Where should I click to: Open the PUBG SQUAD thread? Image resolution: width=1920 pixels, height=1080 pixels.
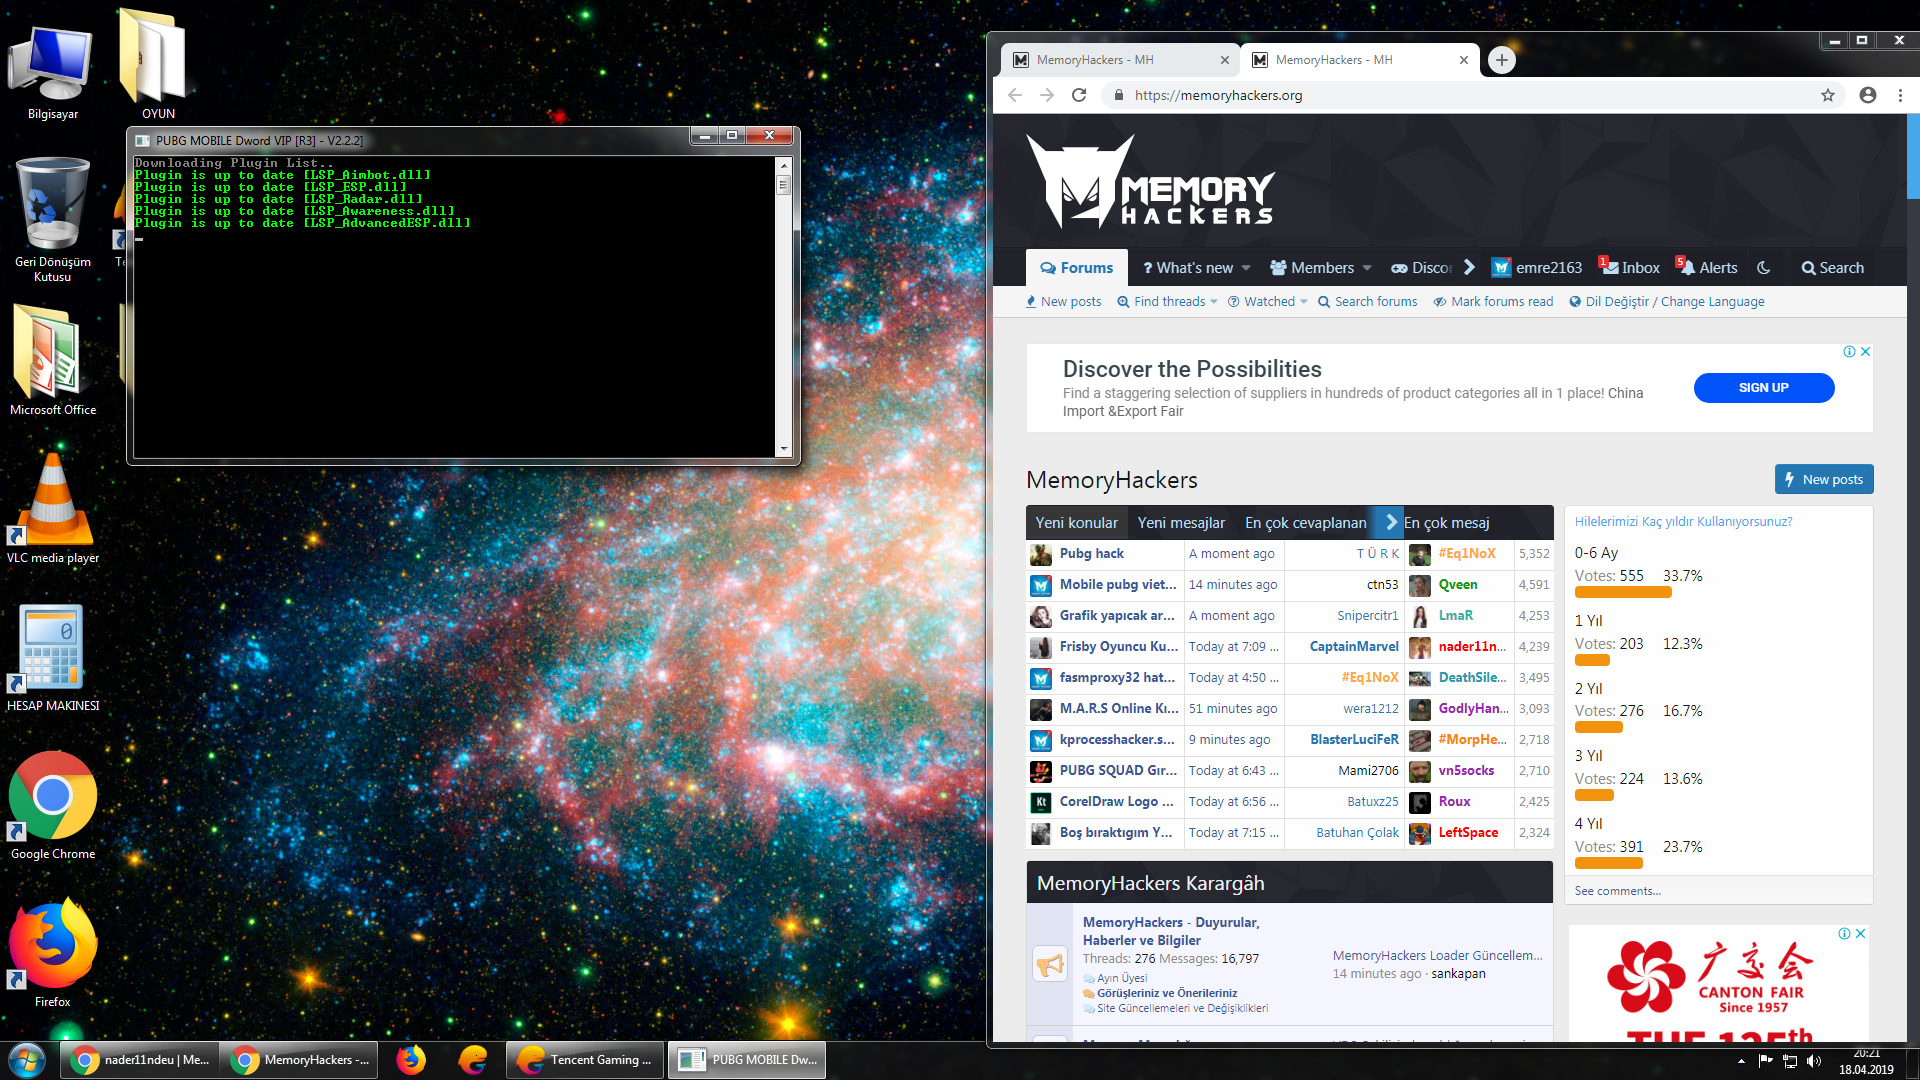(x=1118, y=770)
